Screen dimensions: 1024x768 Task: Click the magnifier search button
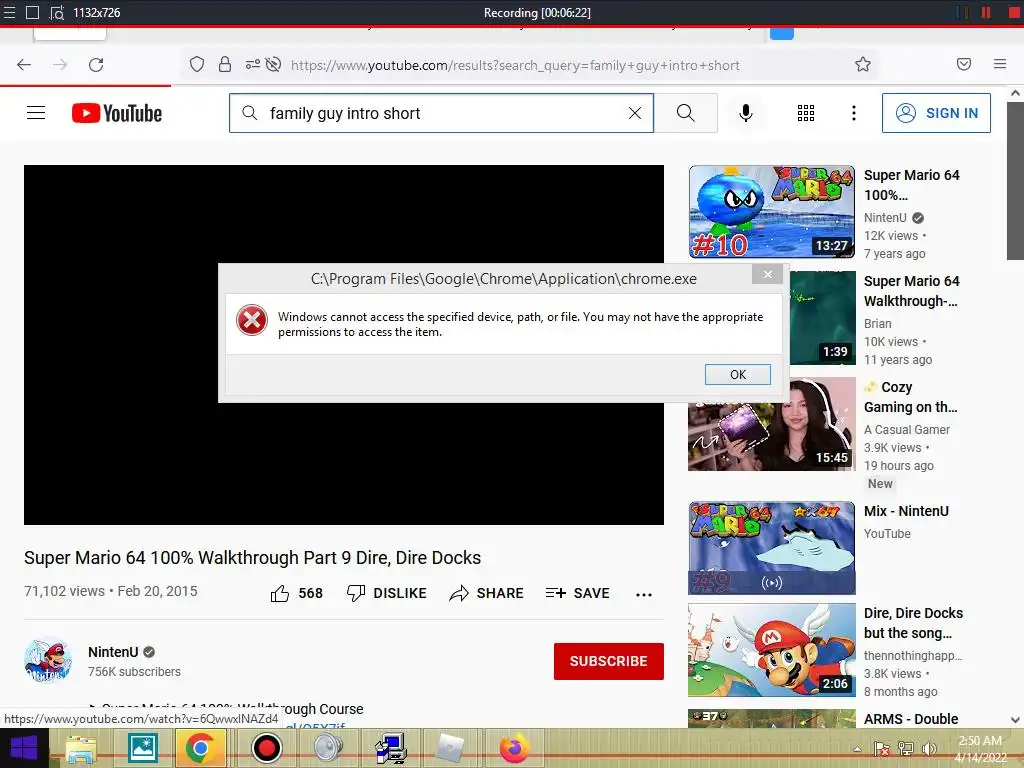686,113
